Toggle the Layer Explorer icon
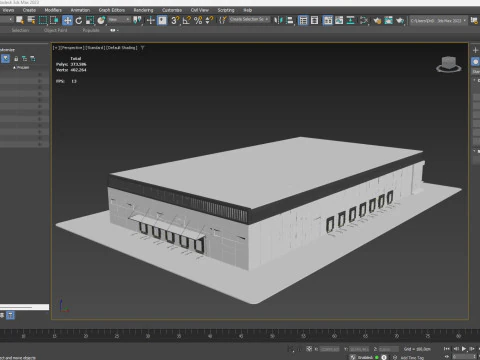Viewport: 480px width, 360px height. coord(314,20)
